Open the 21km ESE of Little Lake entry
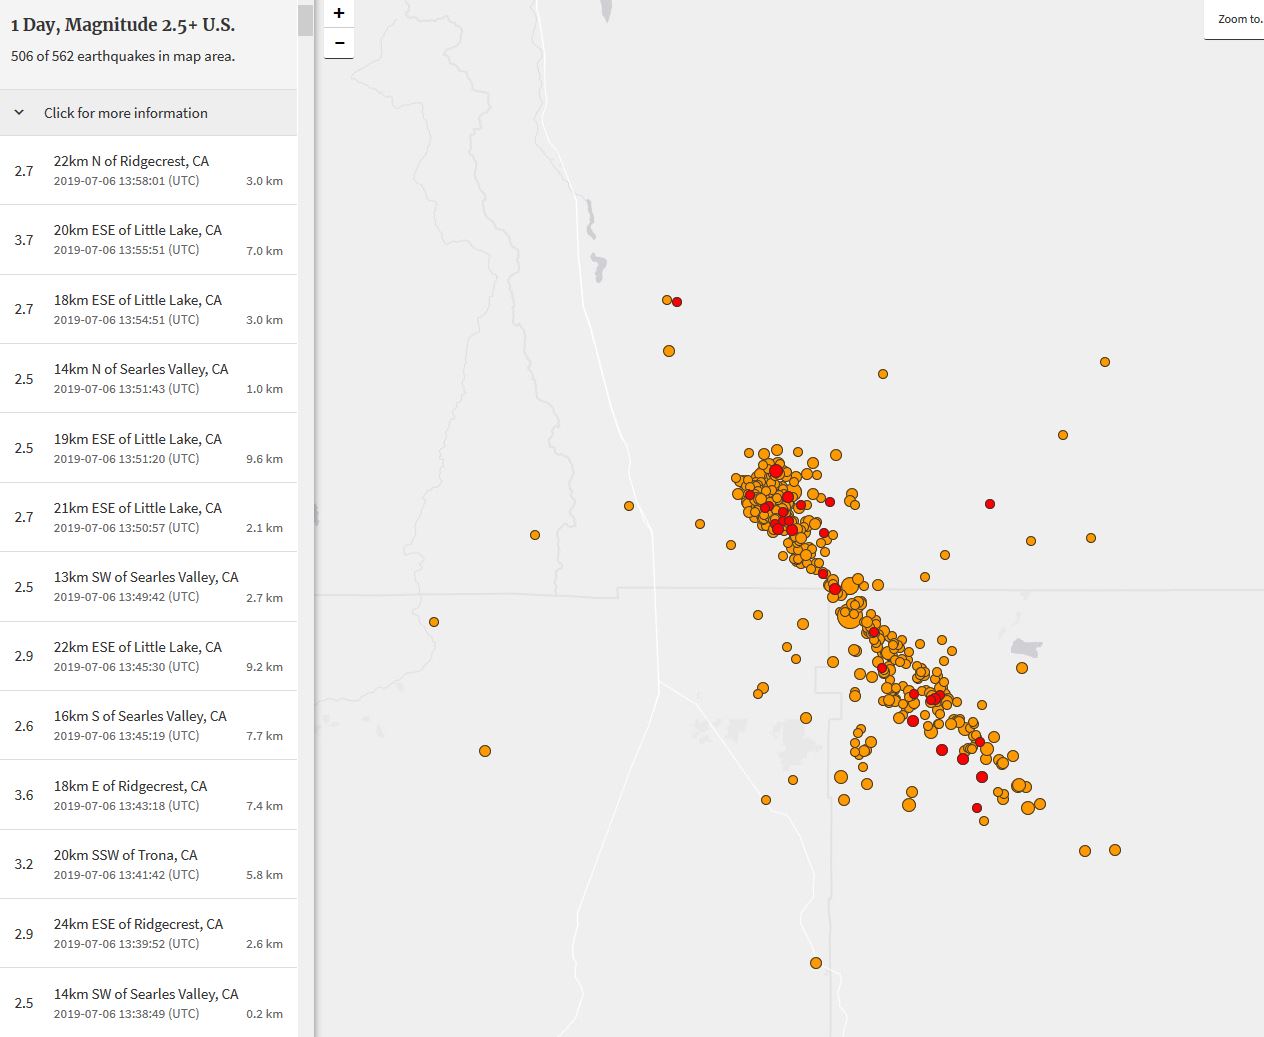 pos(148,517)
